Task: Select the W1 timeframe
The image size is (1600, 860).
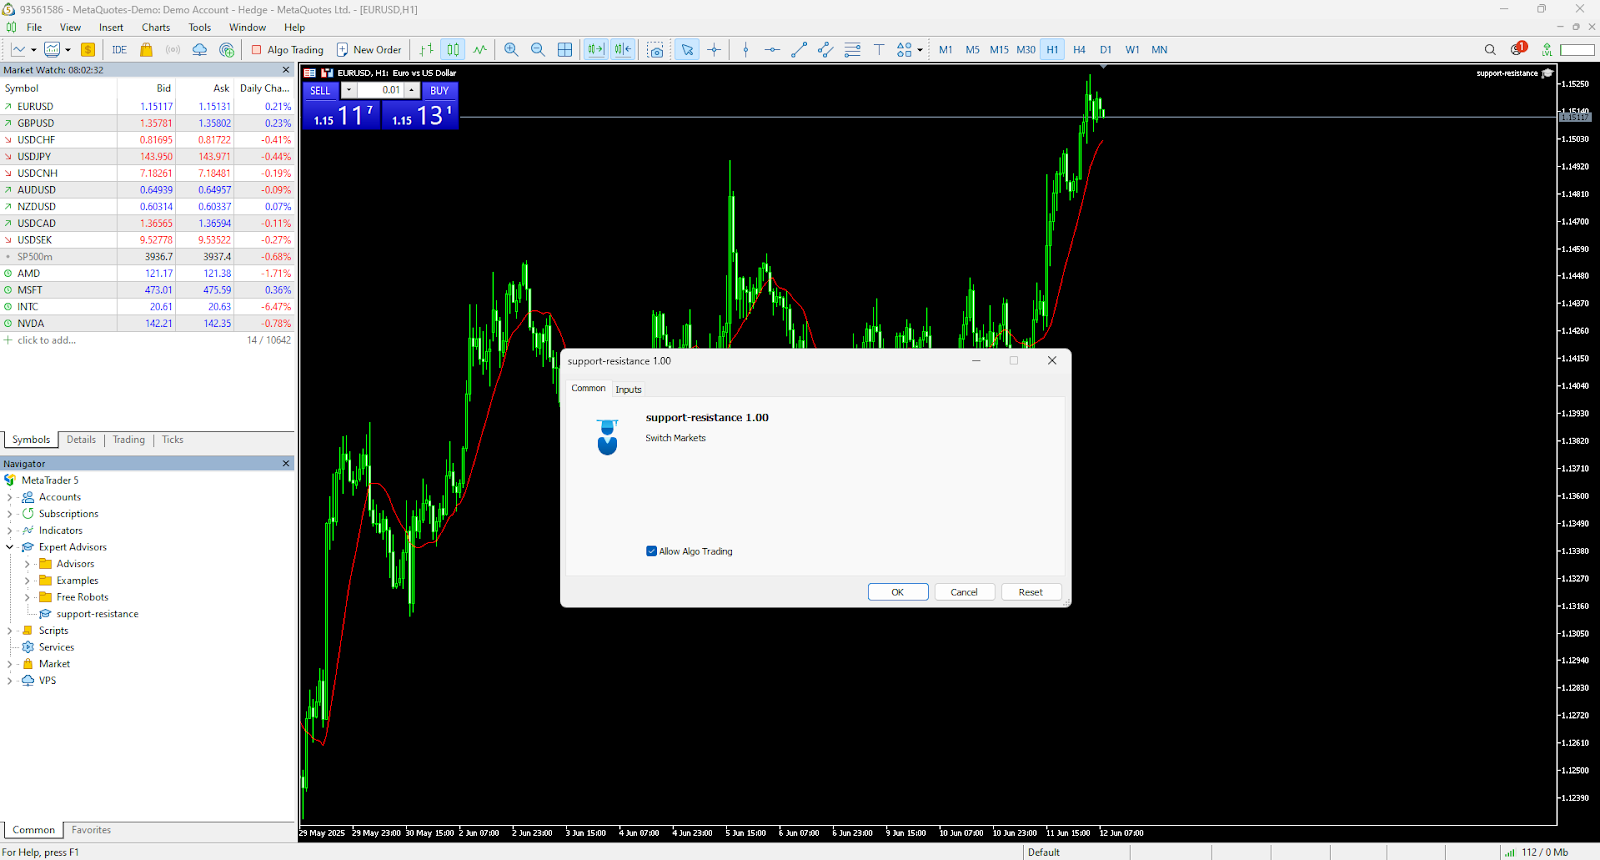Action: [x=1132, y=50]
